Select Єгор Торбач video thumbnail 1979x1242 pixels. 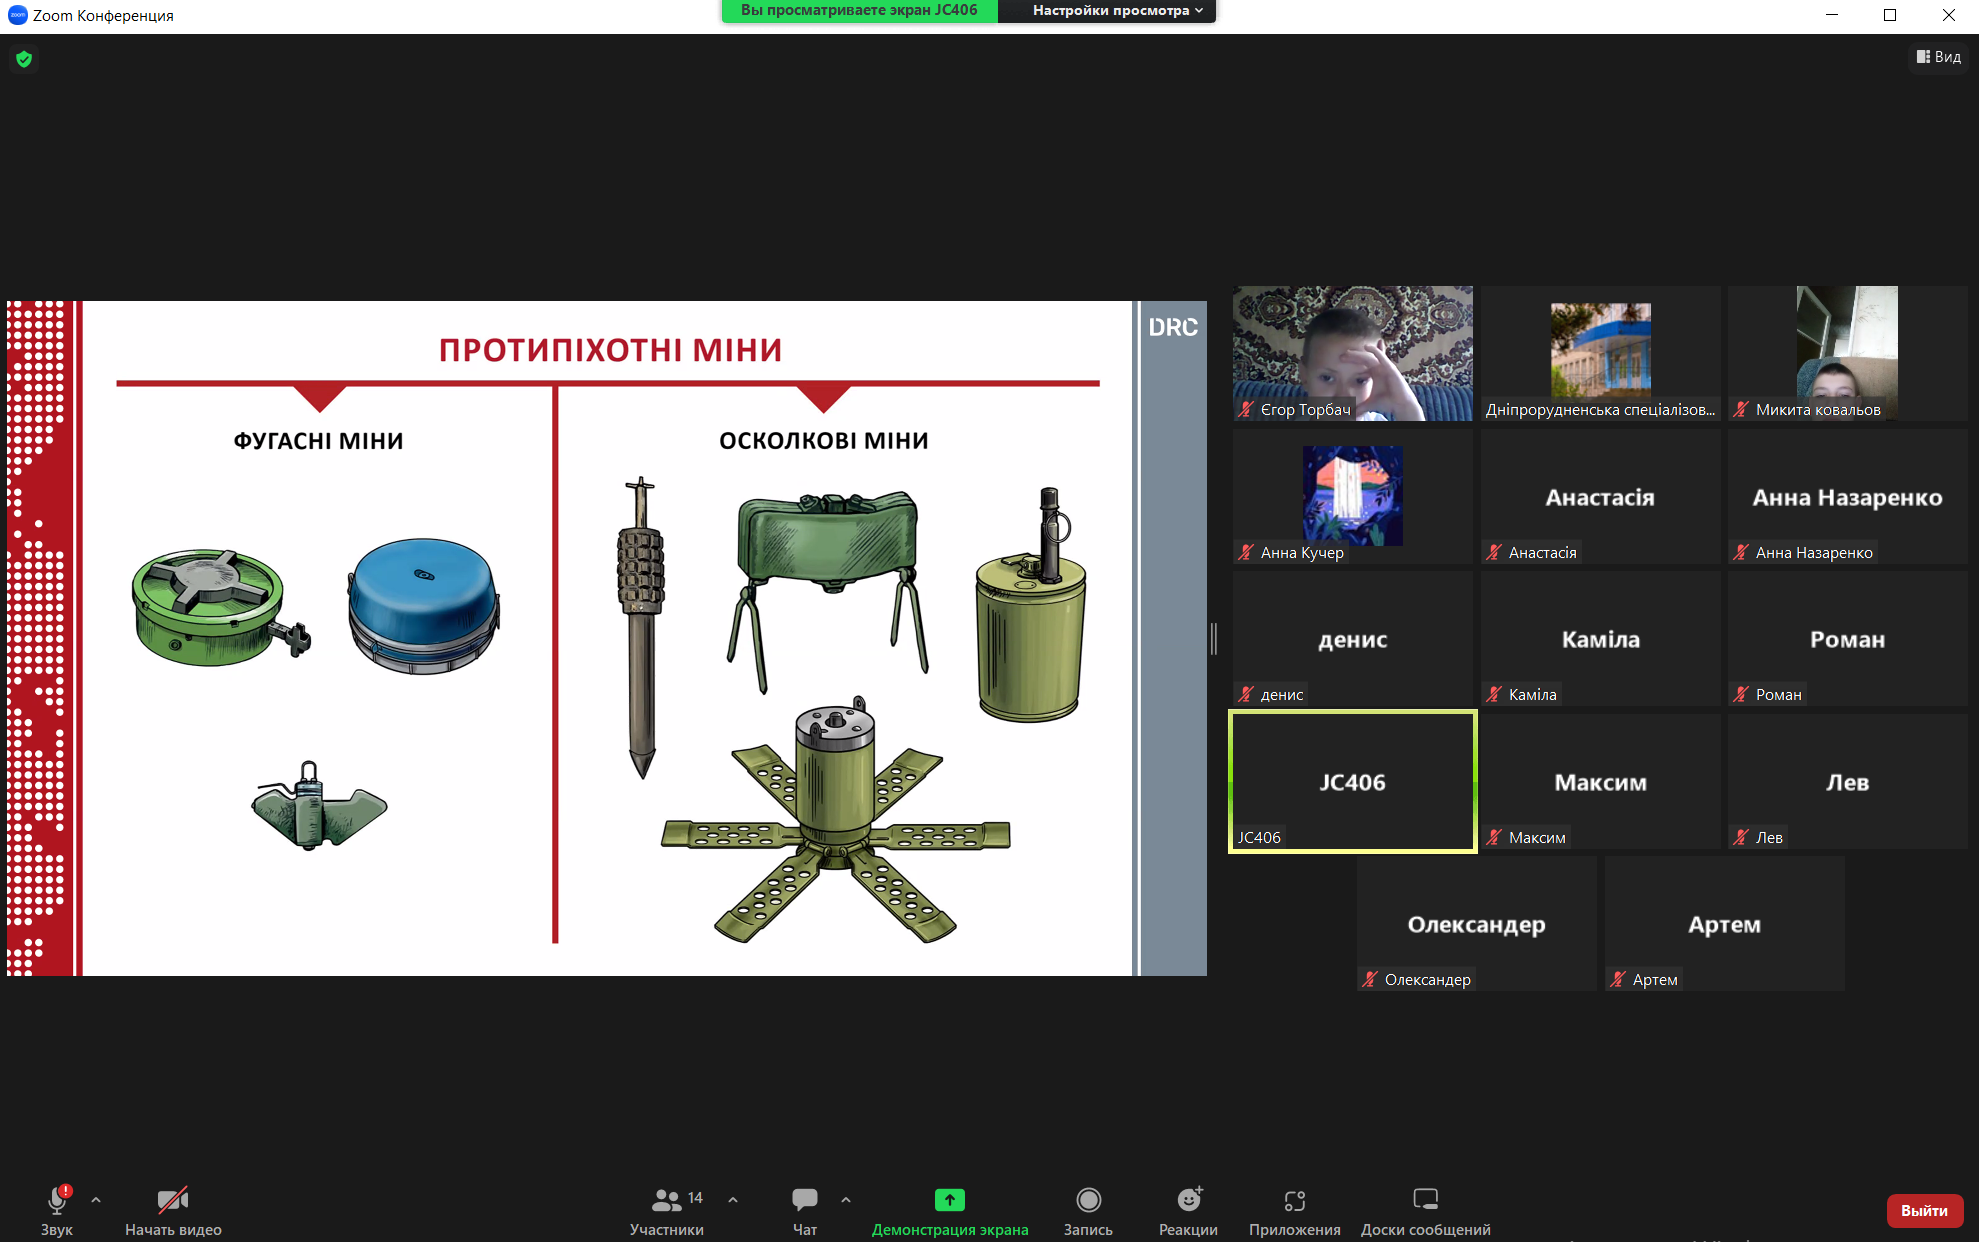(1352, 353)
